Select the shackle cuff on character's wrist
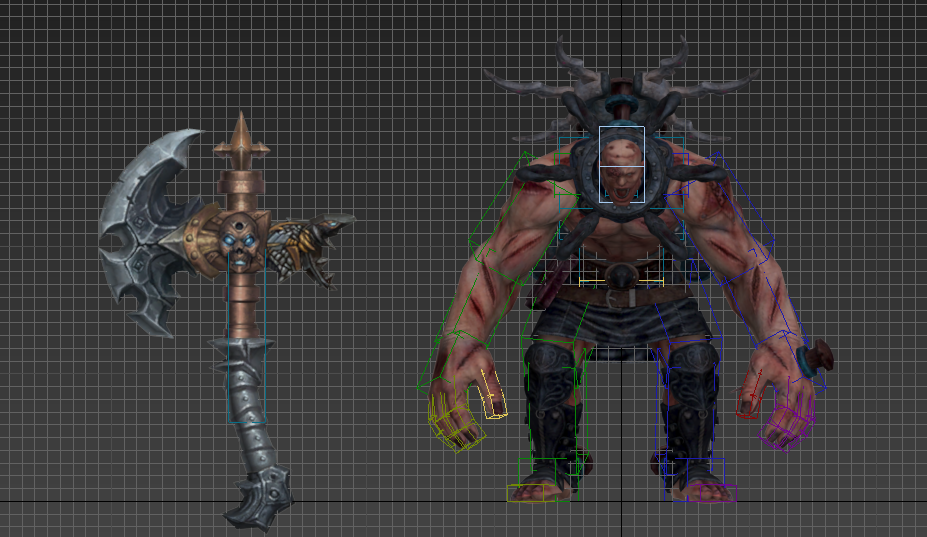The height and width of the screenshot is (537, 927). [x=813, y=358]
